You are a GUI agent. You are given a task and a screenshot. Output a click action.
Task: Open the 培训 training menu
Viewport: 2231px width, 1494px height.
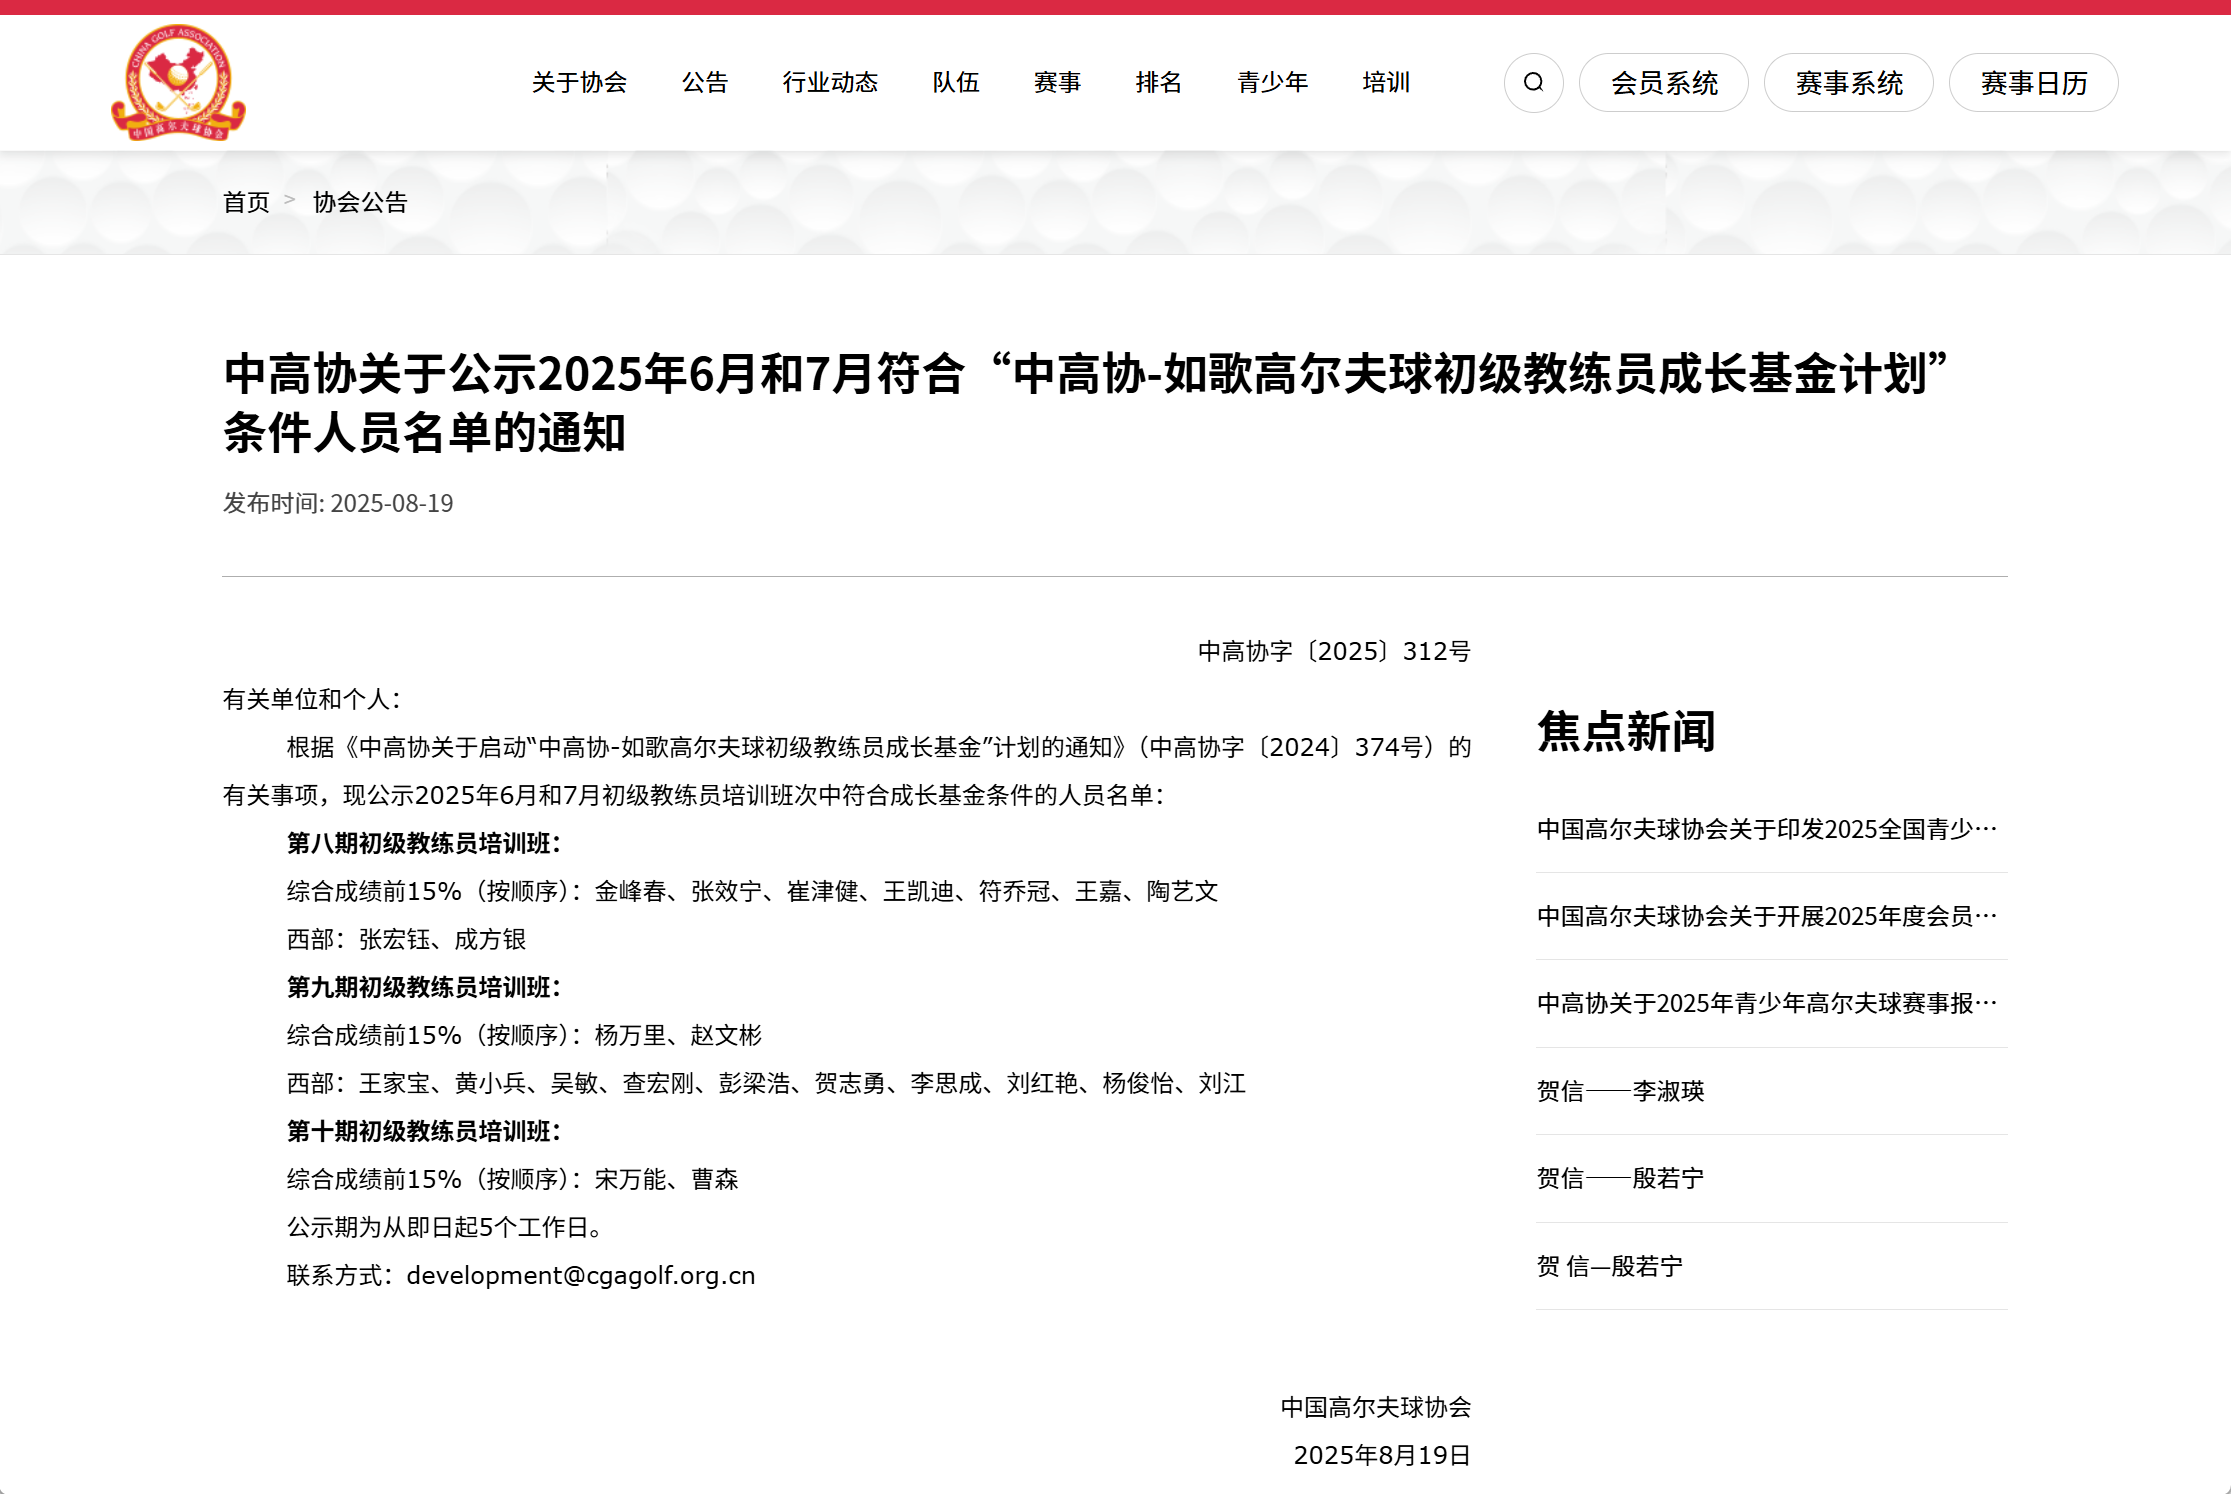1386,83
